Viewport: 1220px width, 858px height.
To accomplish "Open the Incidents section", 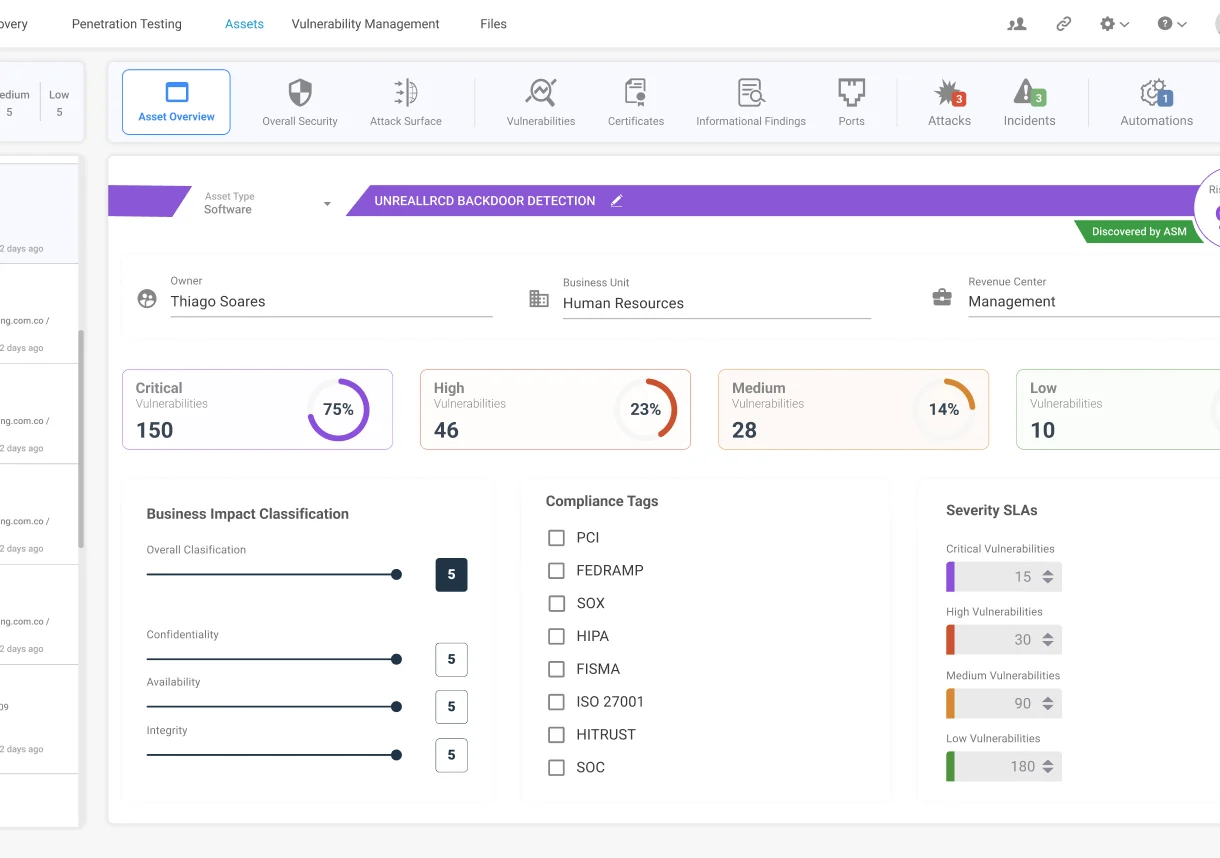I will point(1029,103).
